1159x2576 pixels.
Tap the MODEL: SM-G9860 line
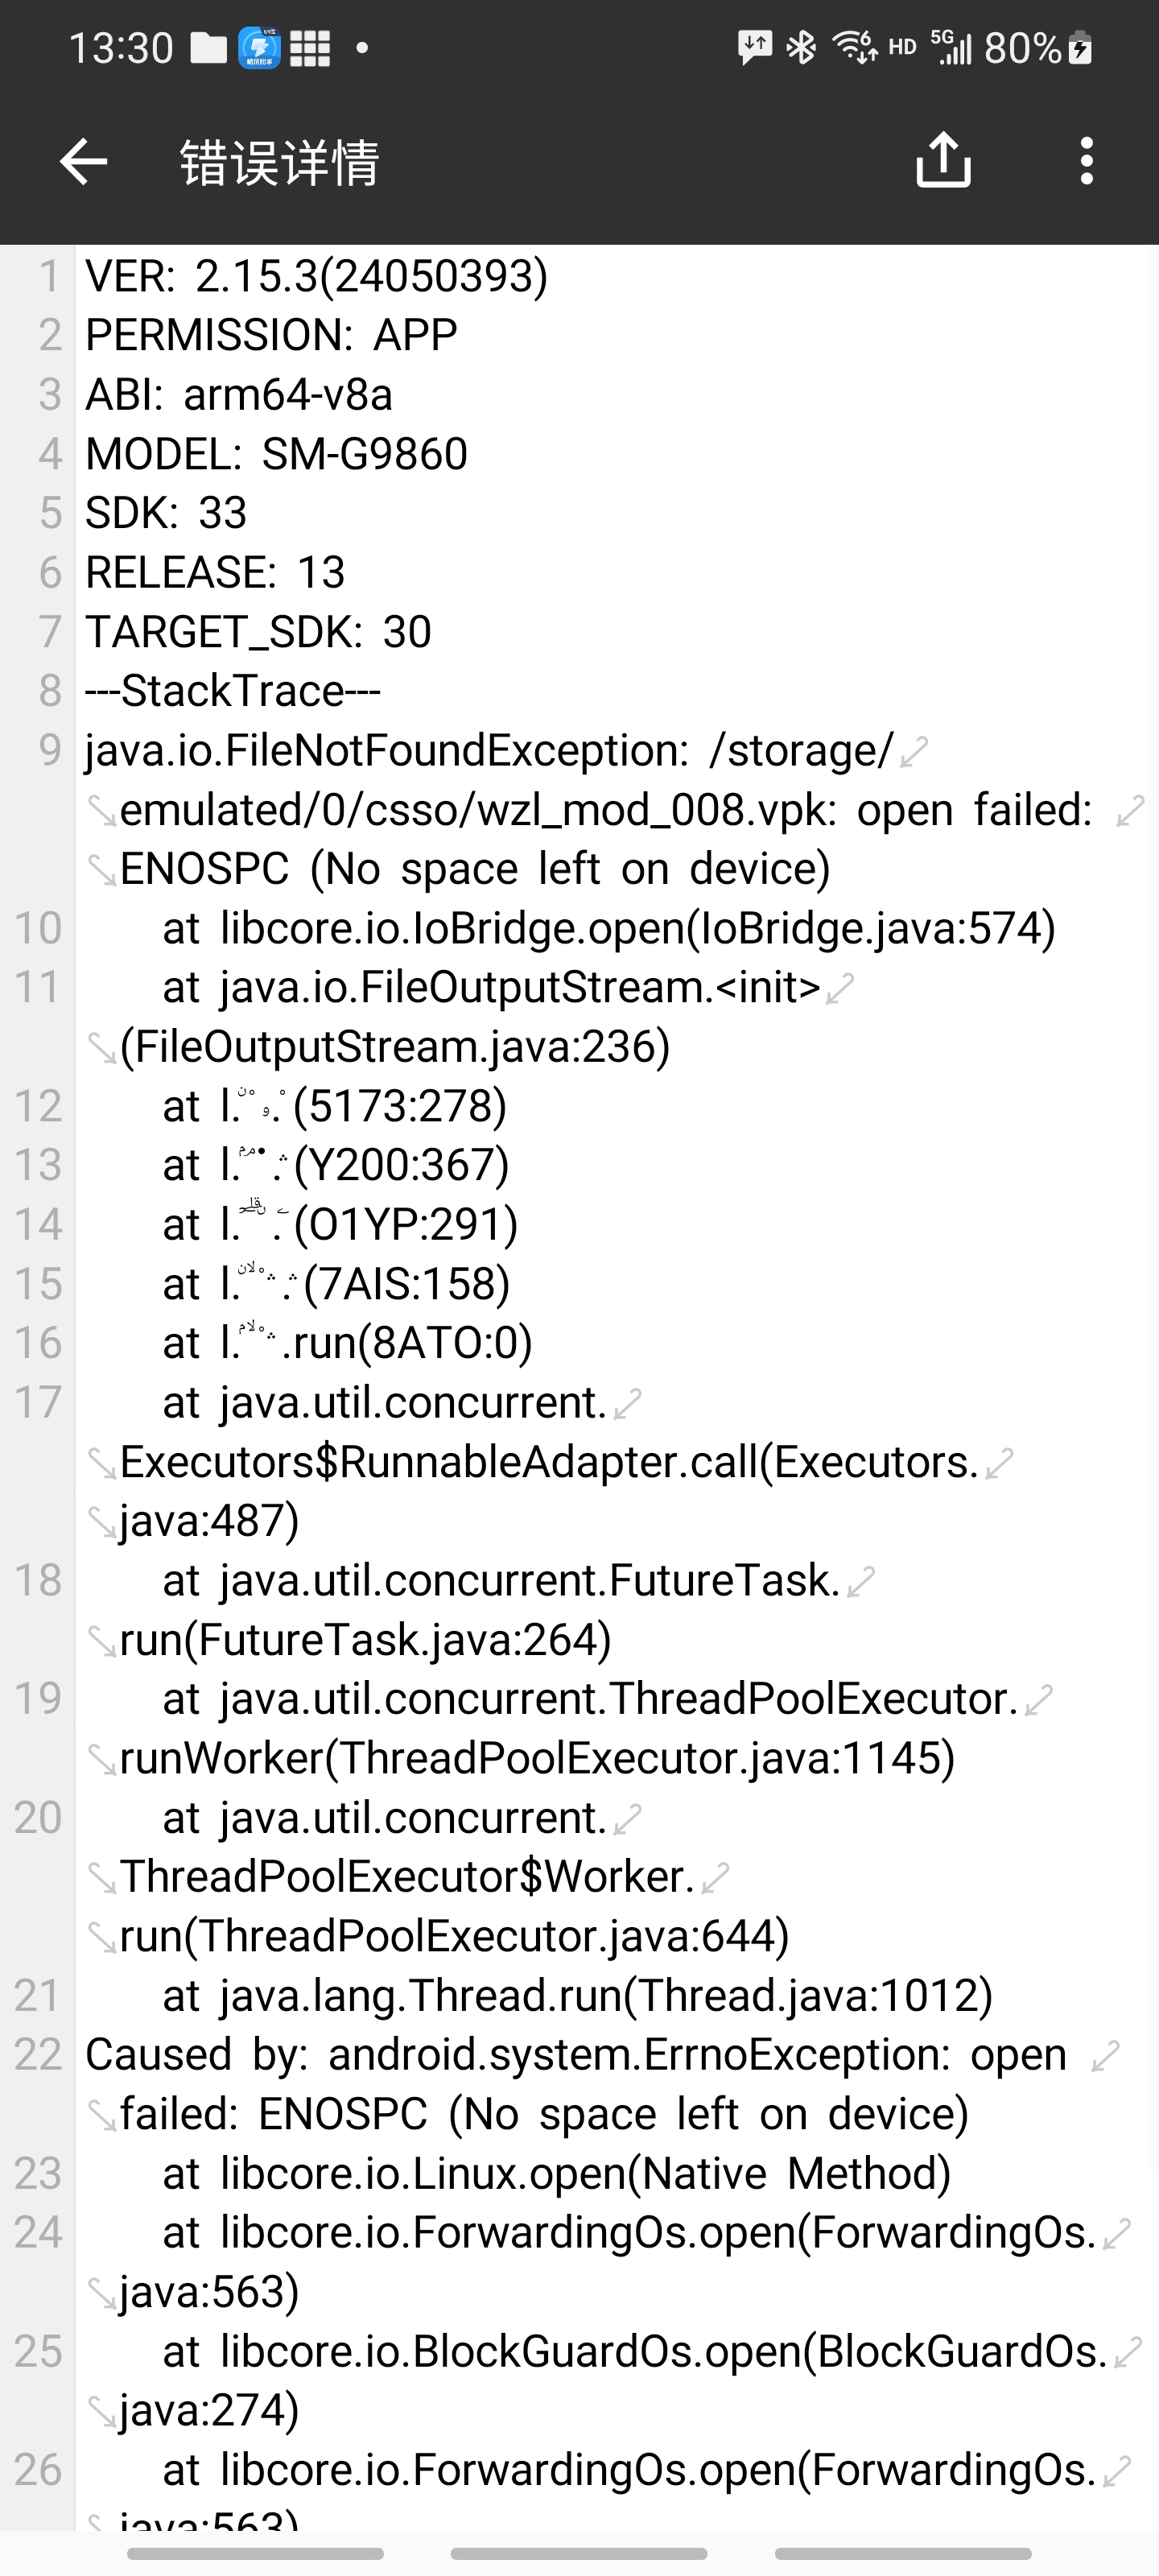pyautogui.click(x=277, y=454)
